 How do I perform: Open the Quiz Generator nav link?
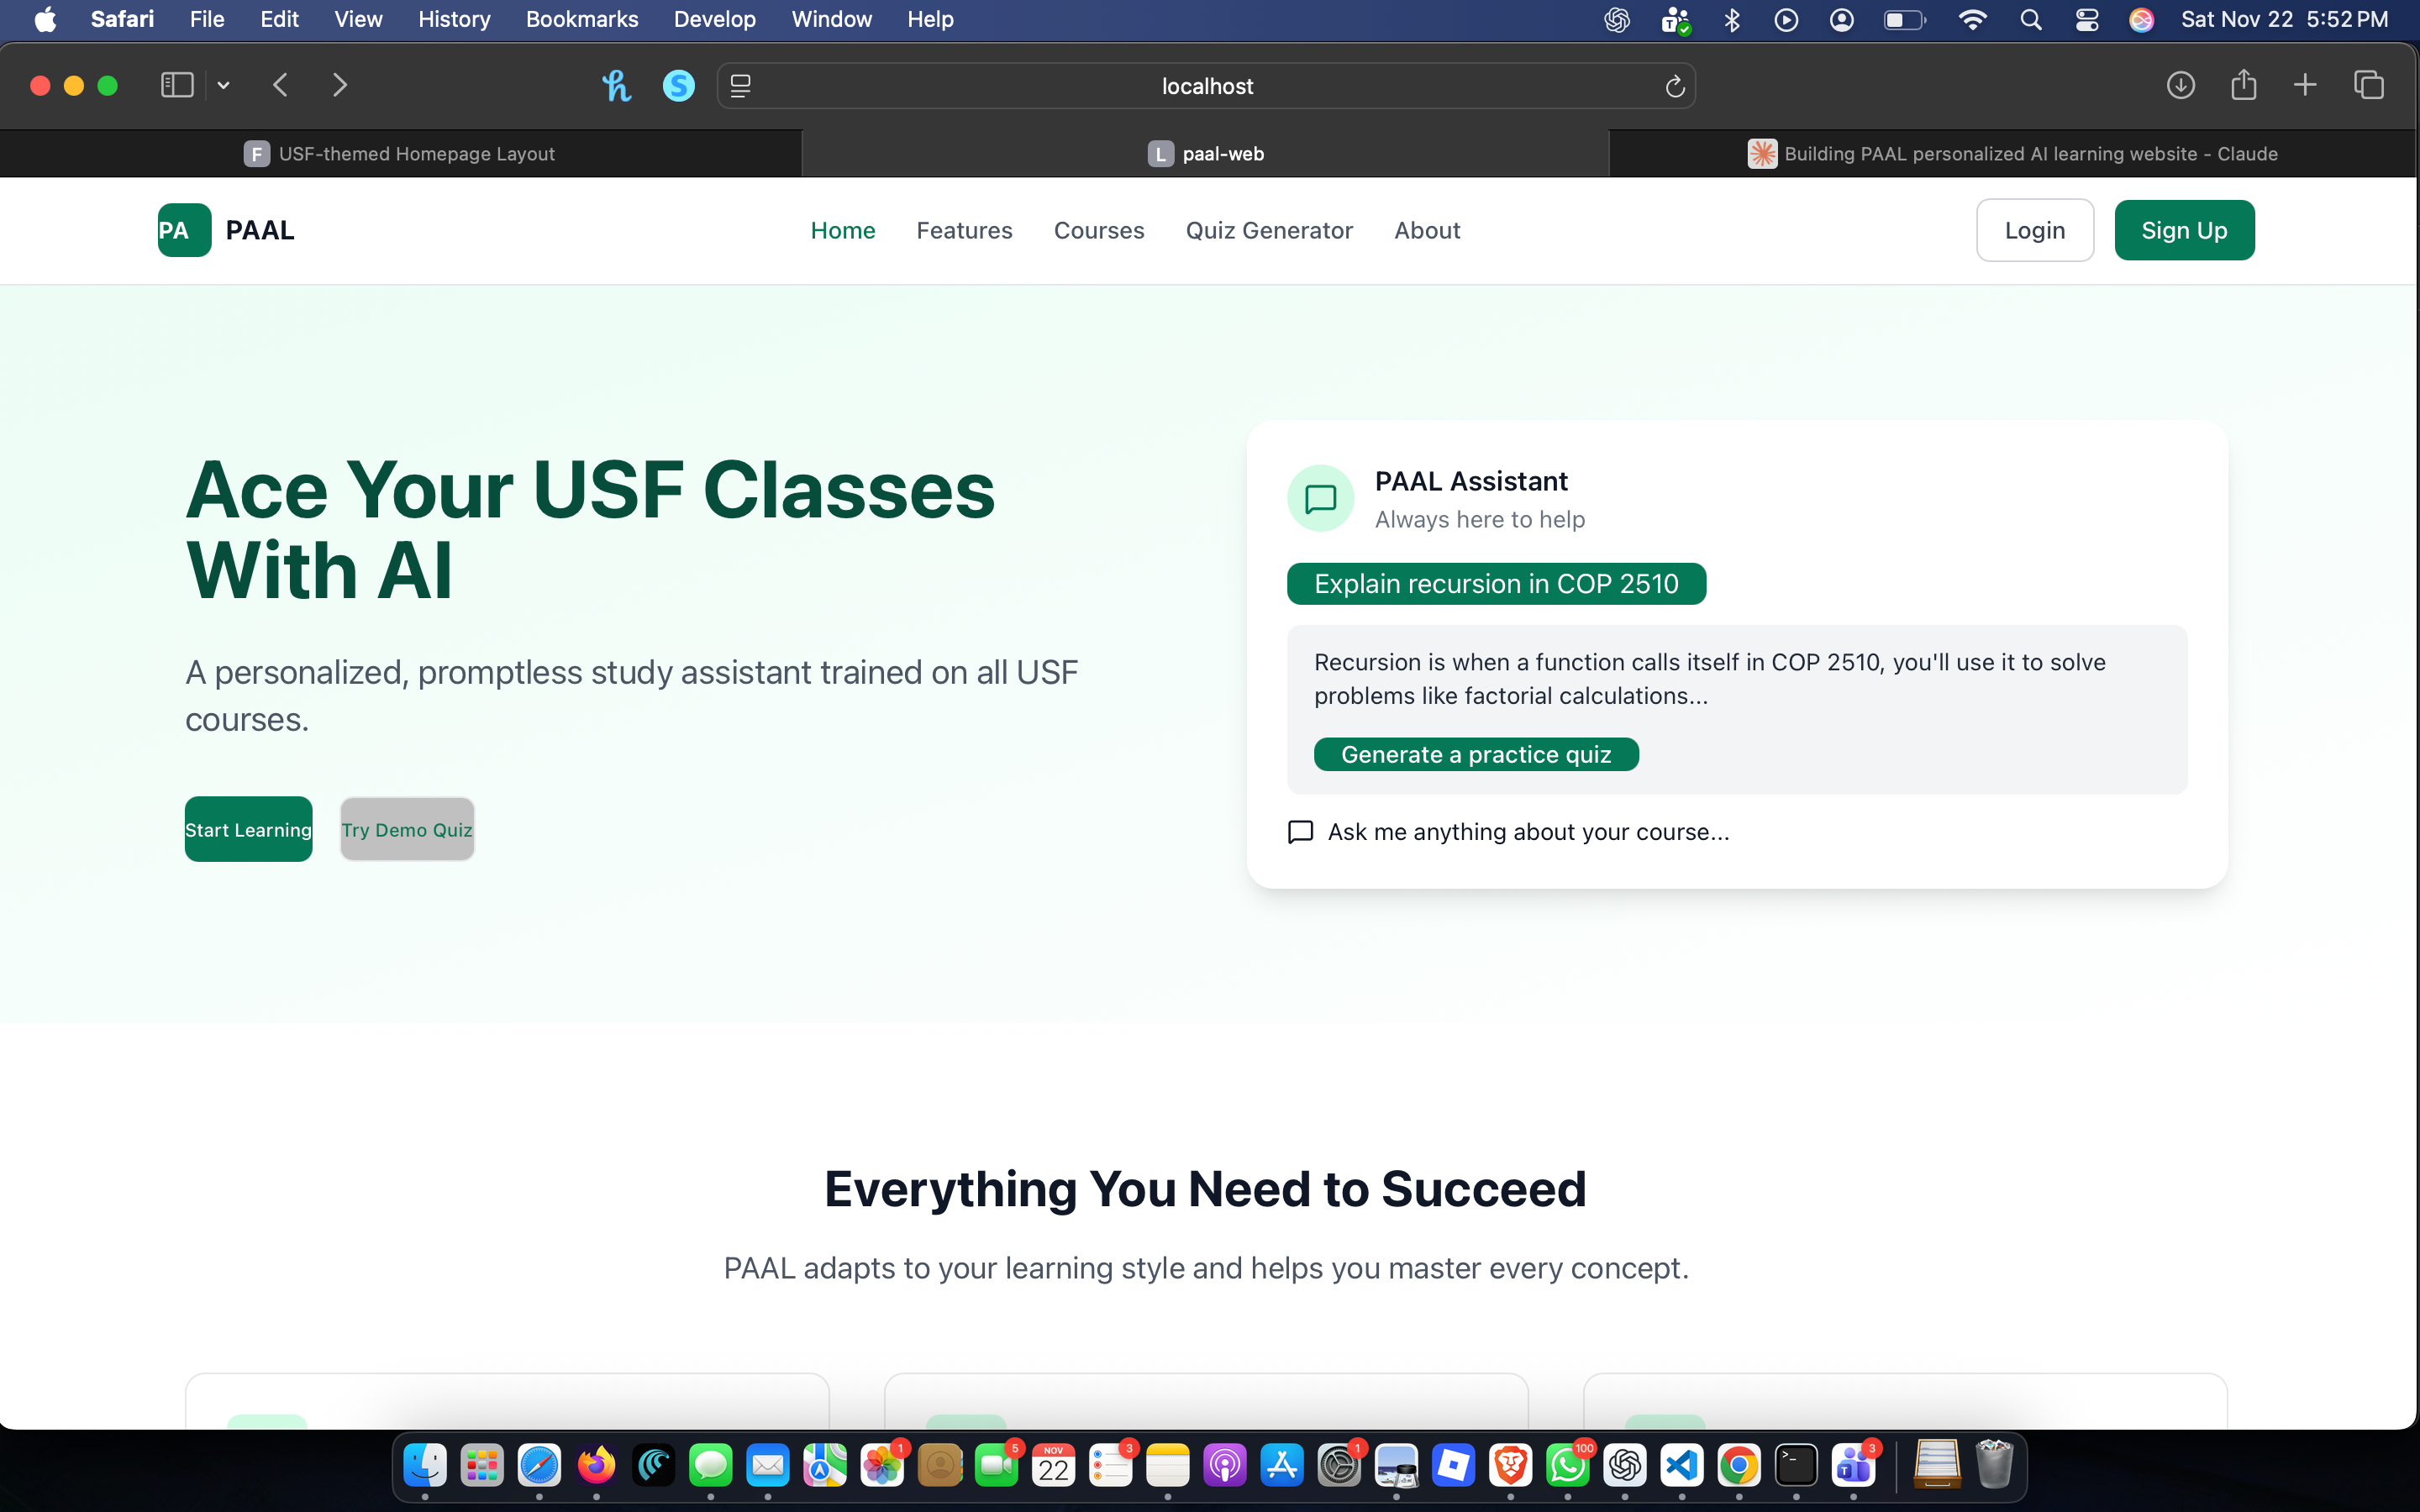1268,231
